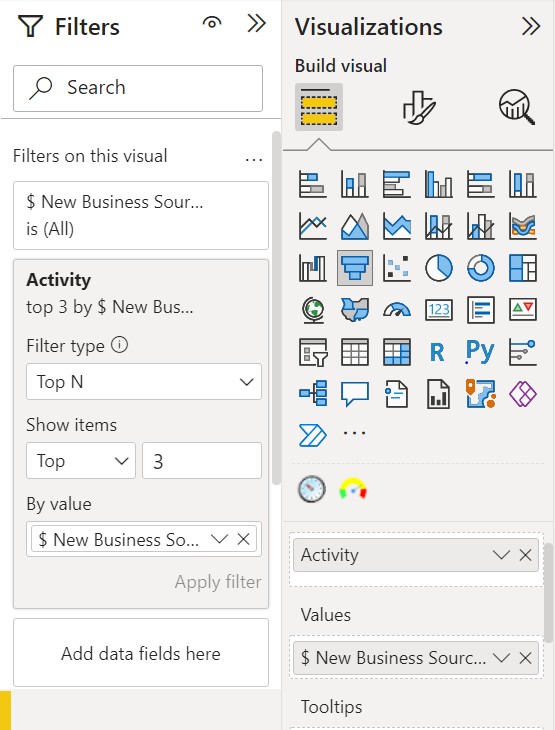Select the multi-row card visual
This screenshot has height=730, width=555.
click(x=481, y=310)
